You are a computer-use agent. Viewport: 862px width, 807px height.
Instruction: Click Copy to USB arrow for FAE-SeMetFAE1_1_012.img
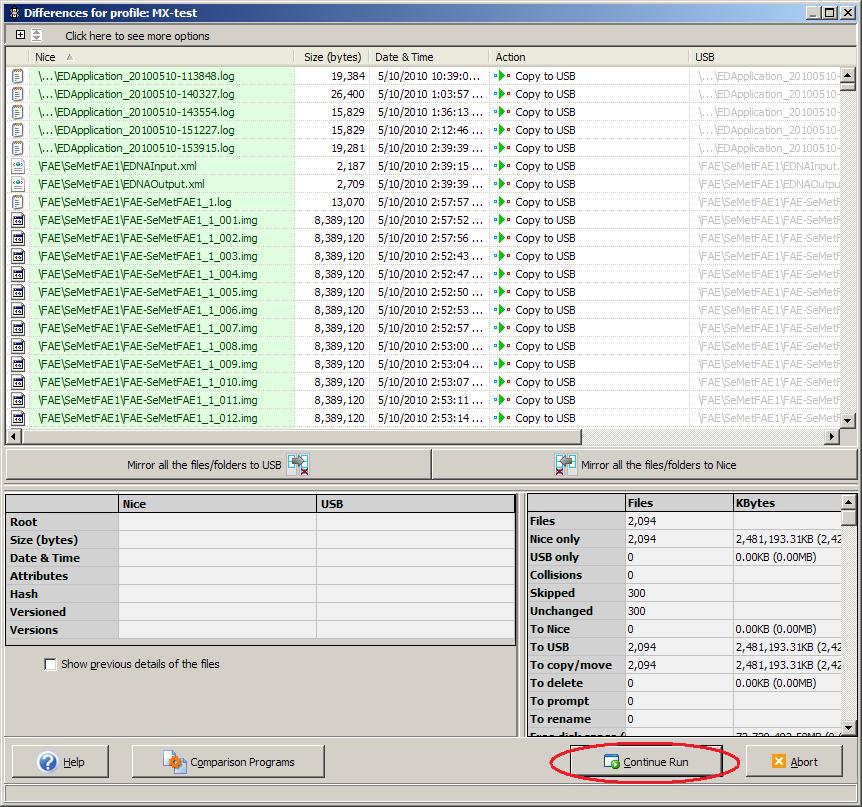point(503,418)
